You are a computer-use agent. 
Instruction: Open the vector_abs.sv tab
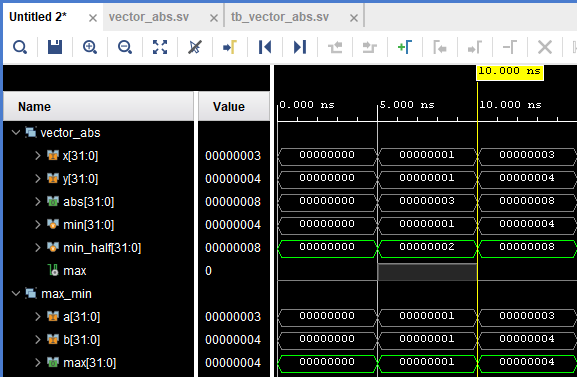pos(149,17)
